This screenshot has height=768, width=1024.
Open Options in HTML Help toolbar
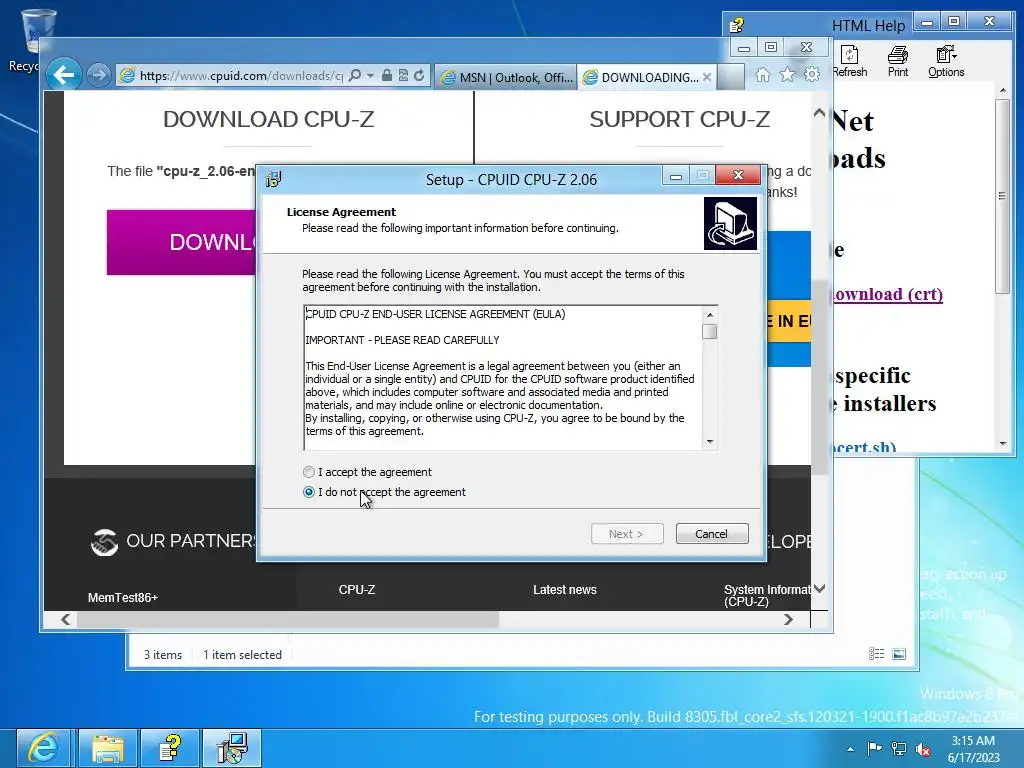pyautogui.click(x=946, y=62)
